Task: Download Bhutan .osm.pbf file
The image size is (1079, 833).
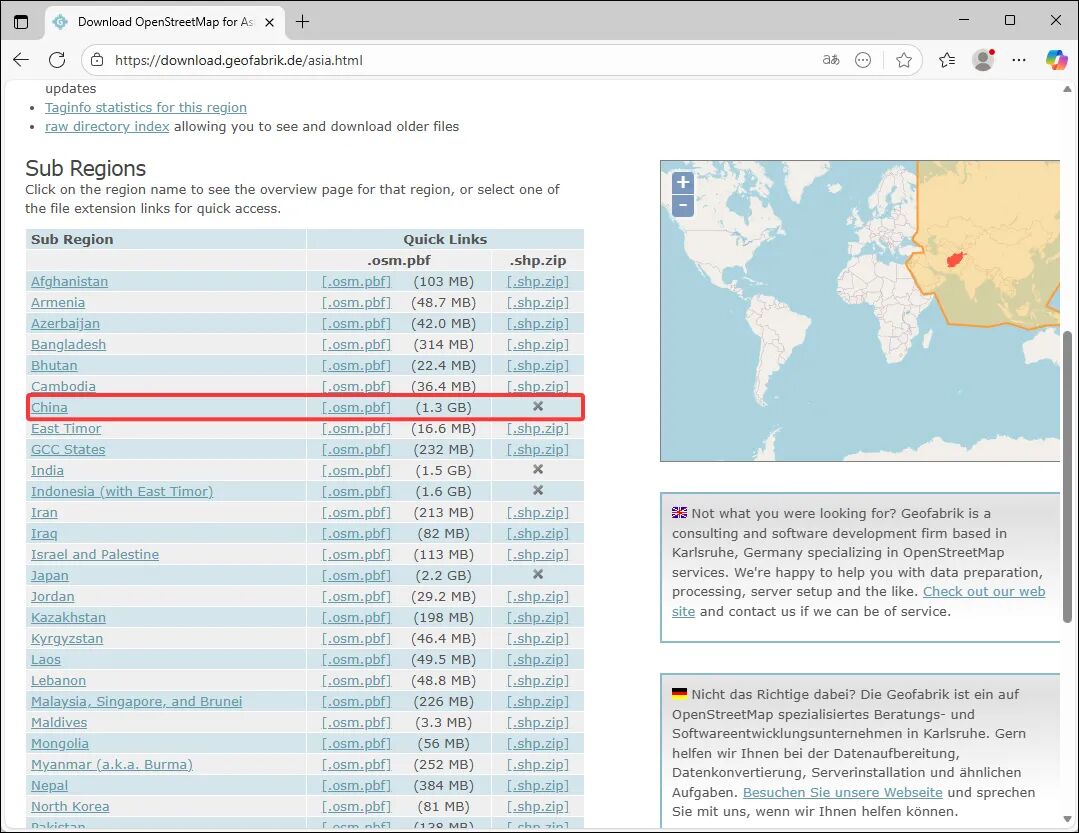Action: click(x=356, y=365)
